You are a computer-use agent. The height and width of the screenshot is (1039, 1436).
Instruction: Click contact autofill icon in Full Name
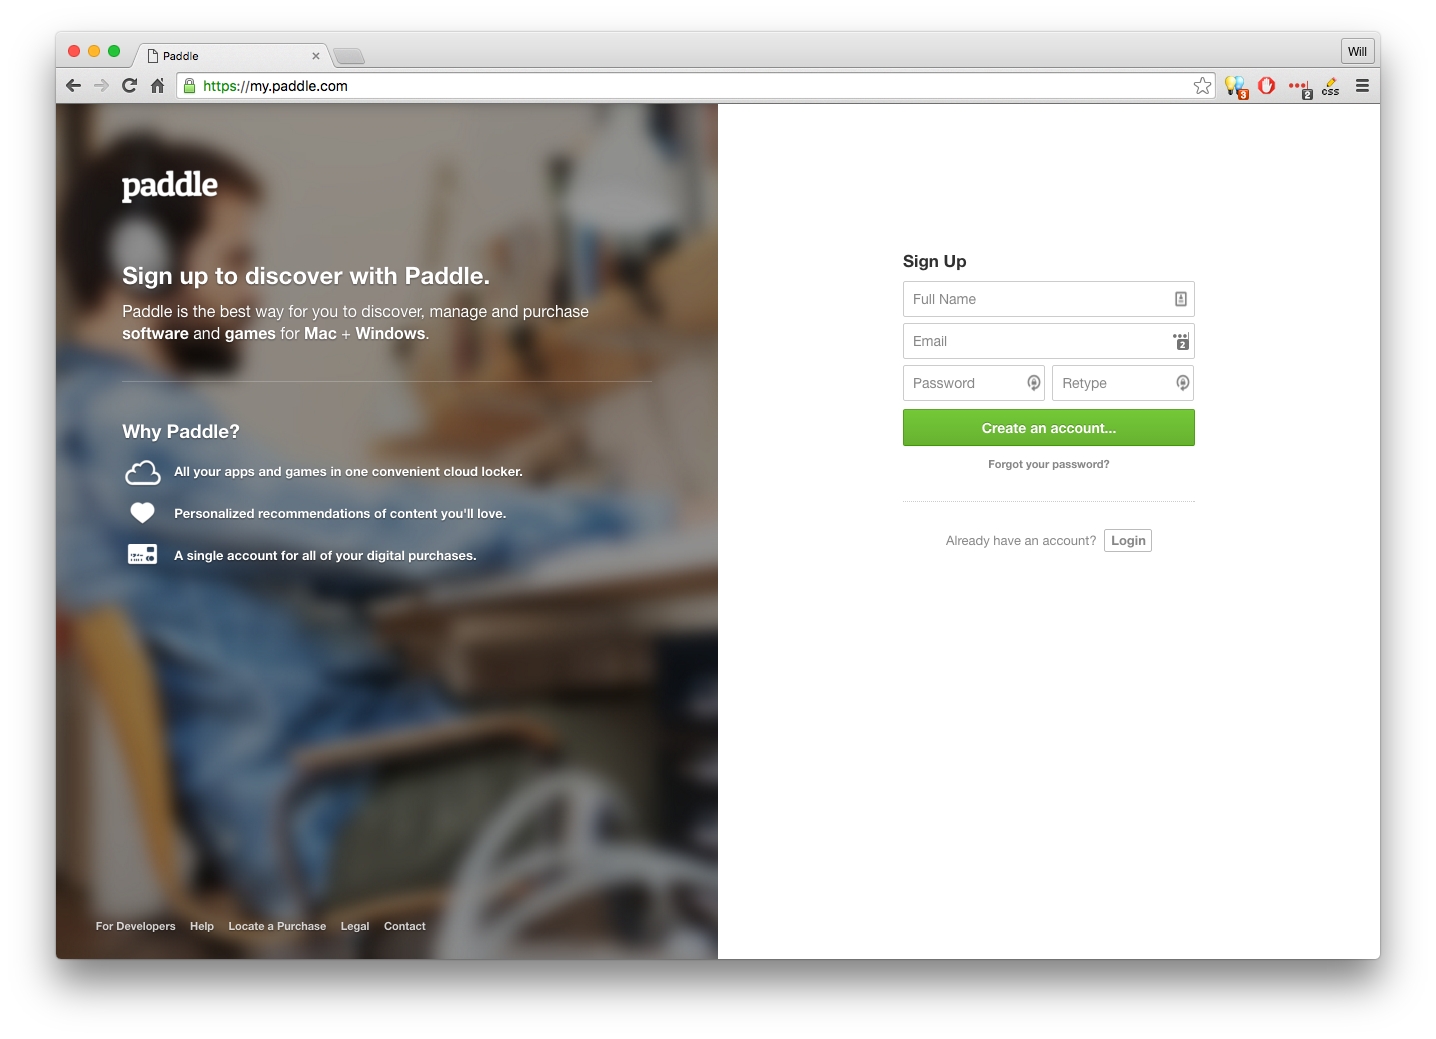(x=1180, y=299)
